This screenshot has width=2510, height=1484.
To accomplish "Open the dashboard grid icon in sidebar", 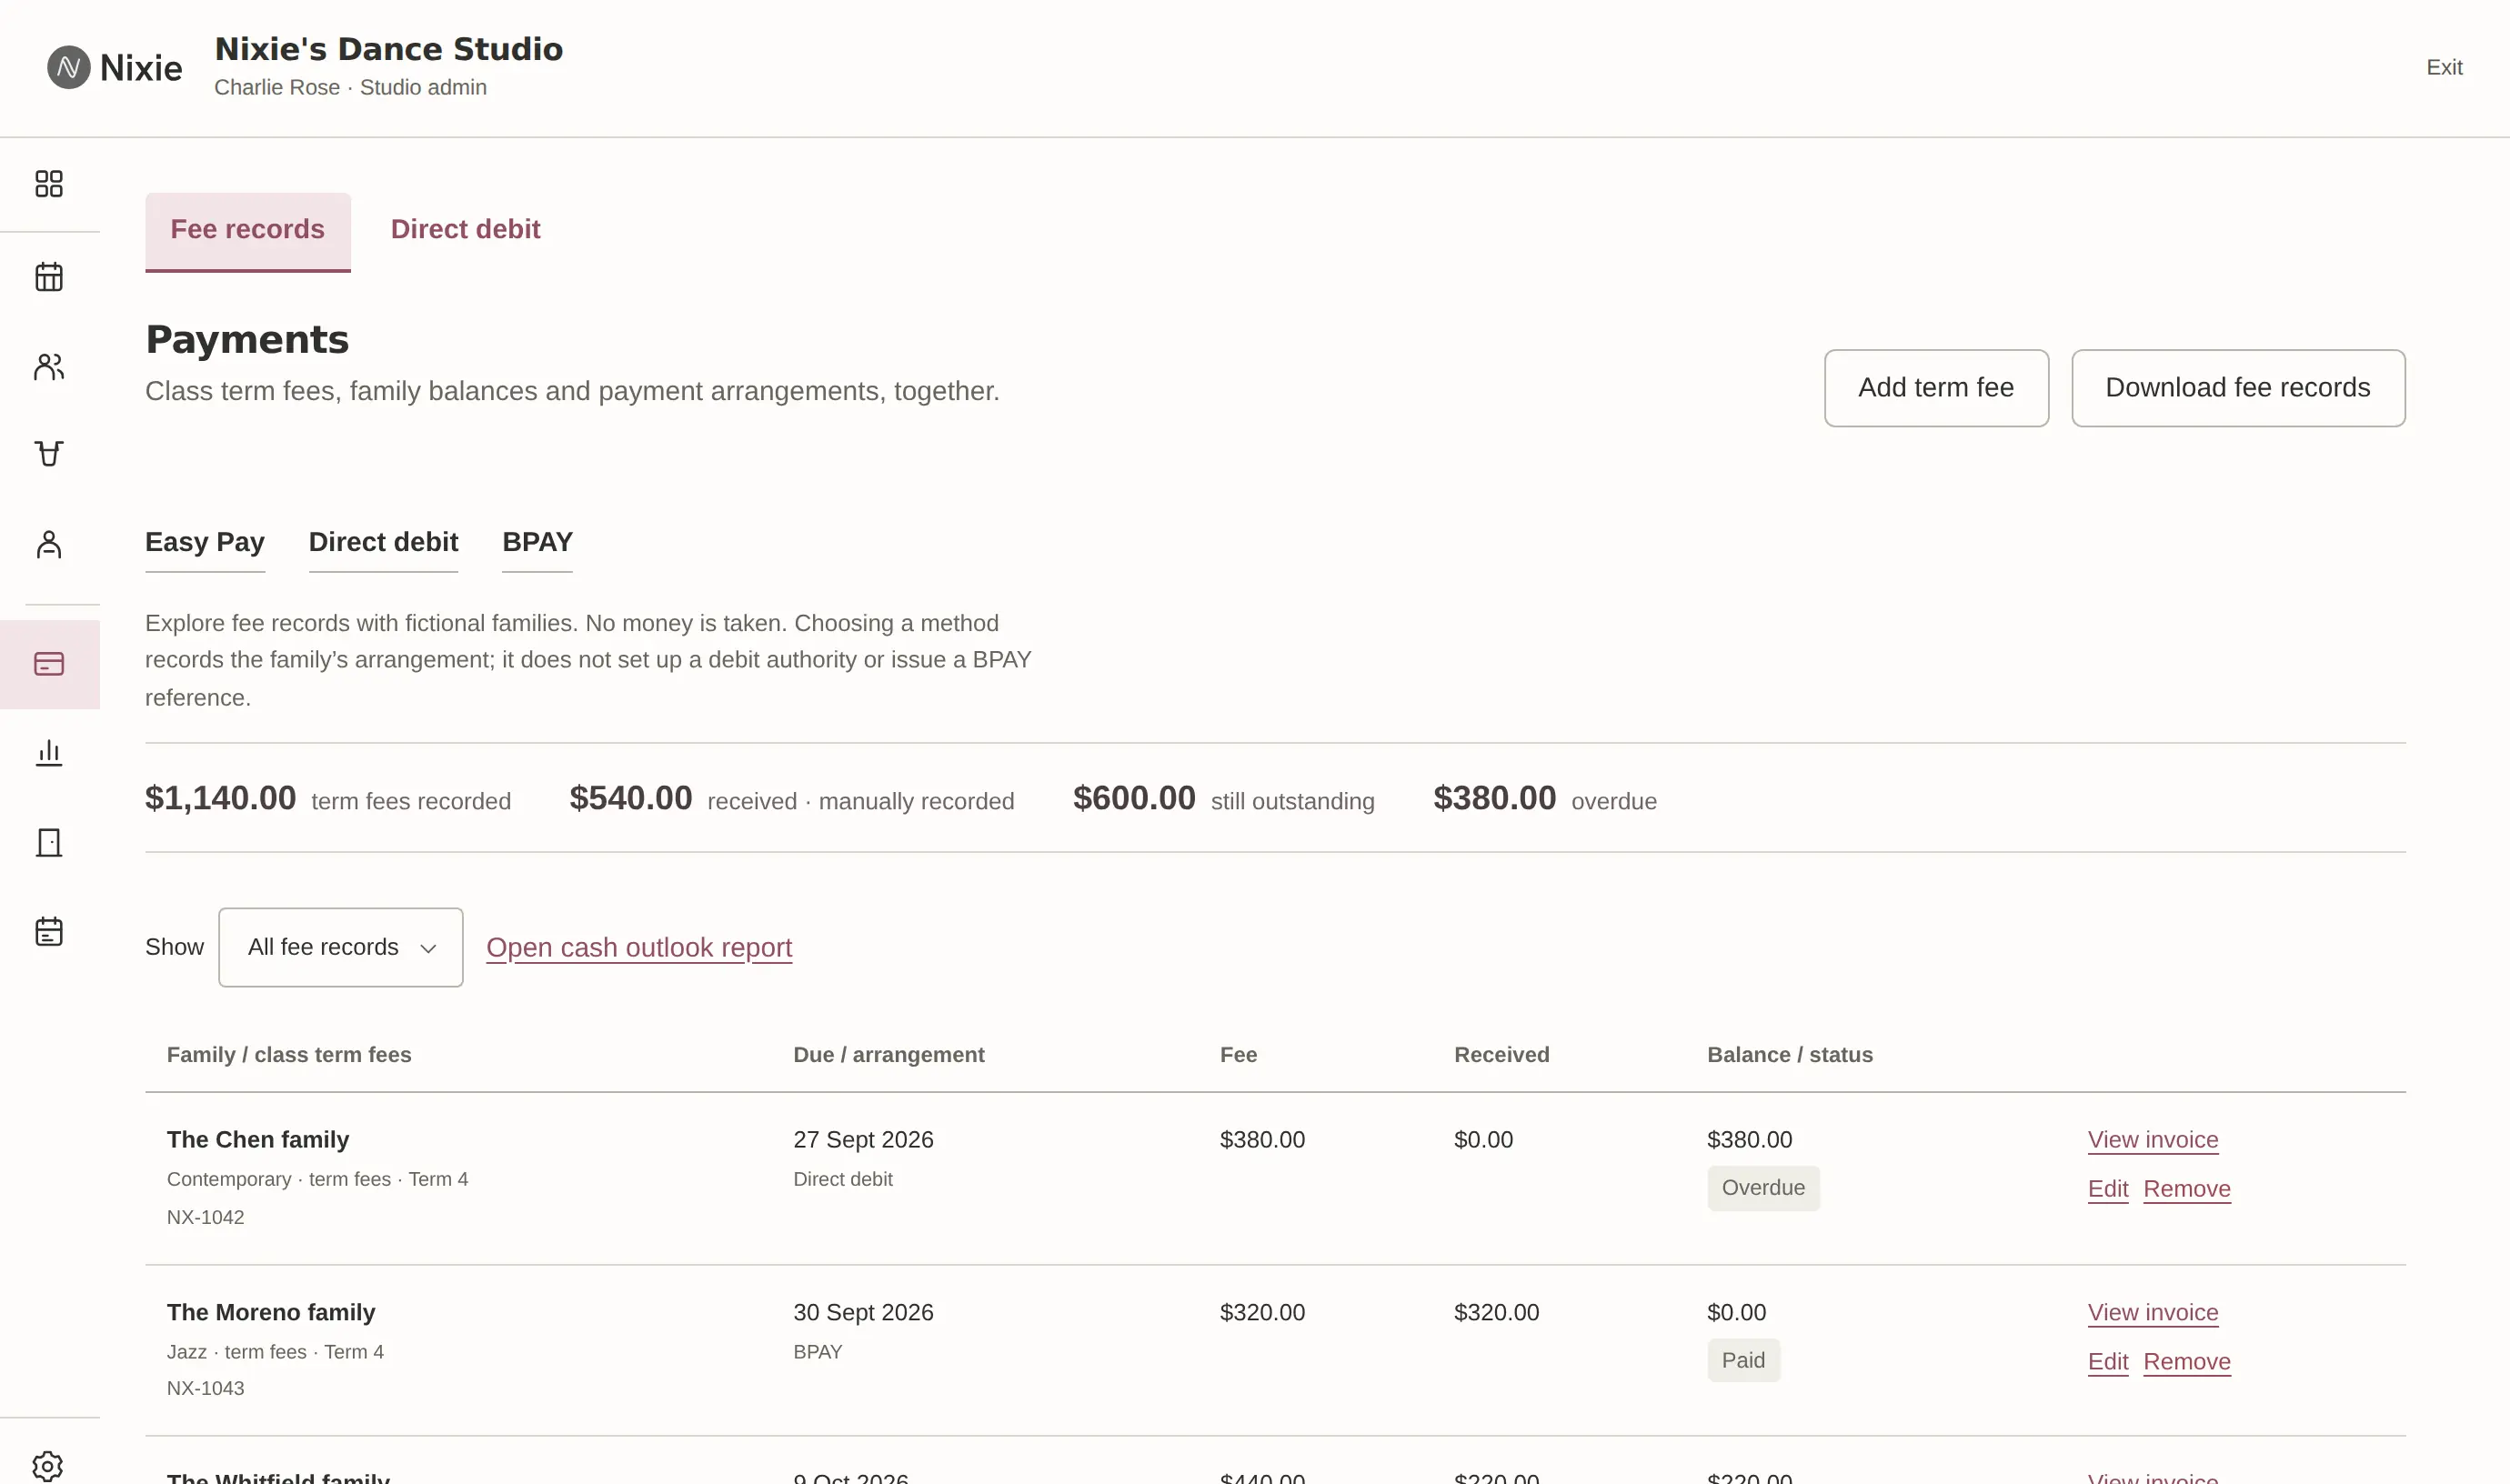I will click(x=49, y=184).
